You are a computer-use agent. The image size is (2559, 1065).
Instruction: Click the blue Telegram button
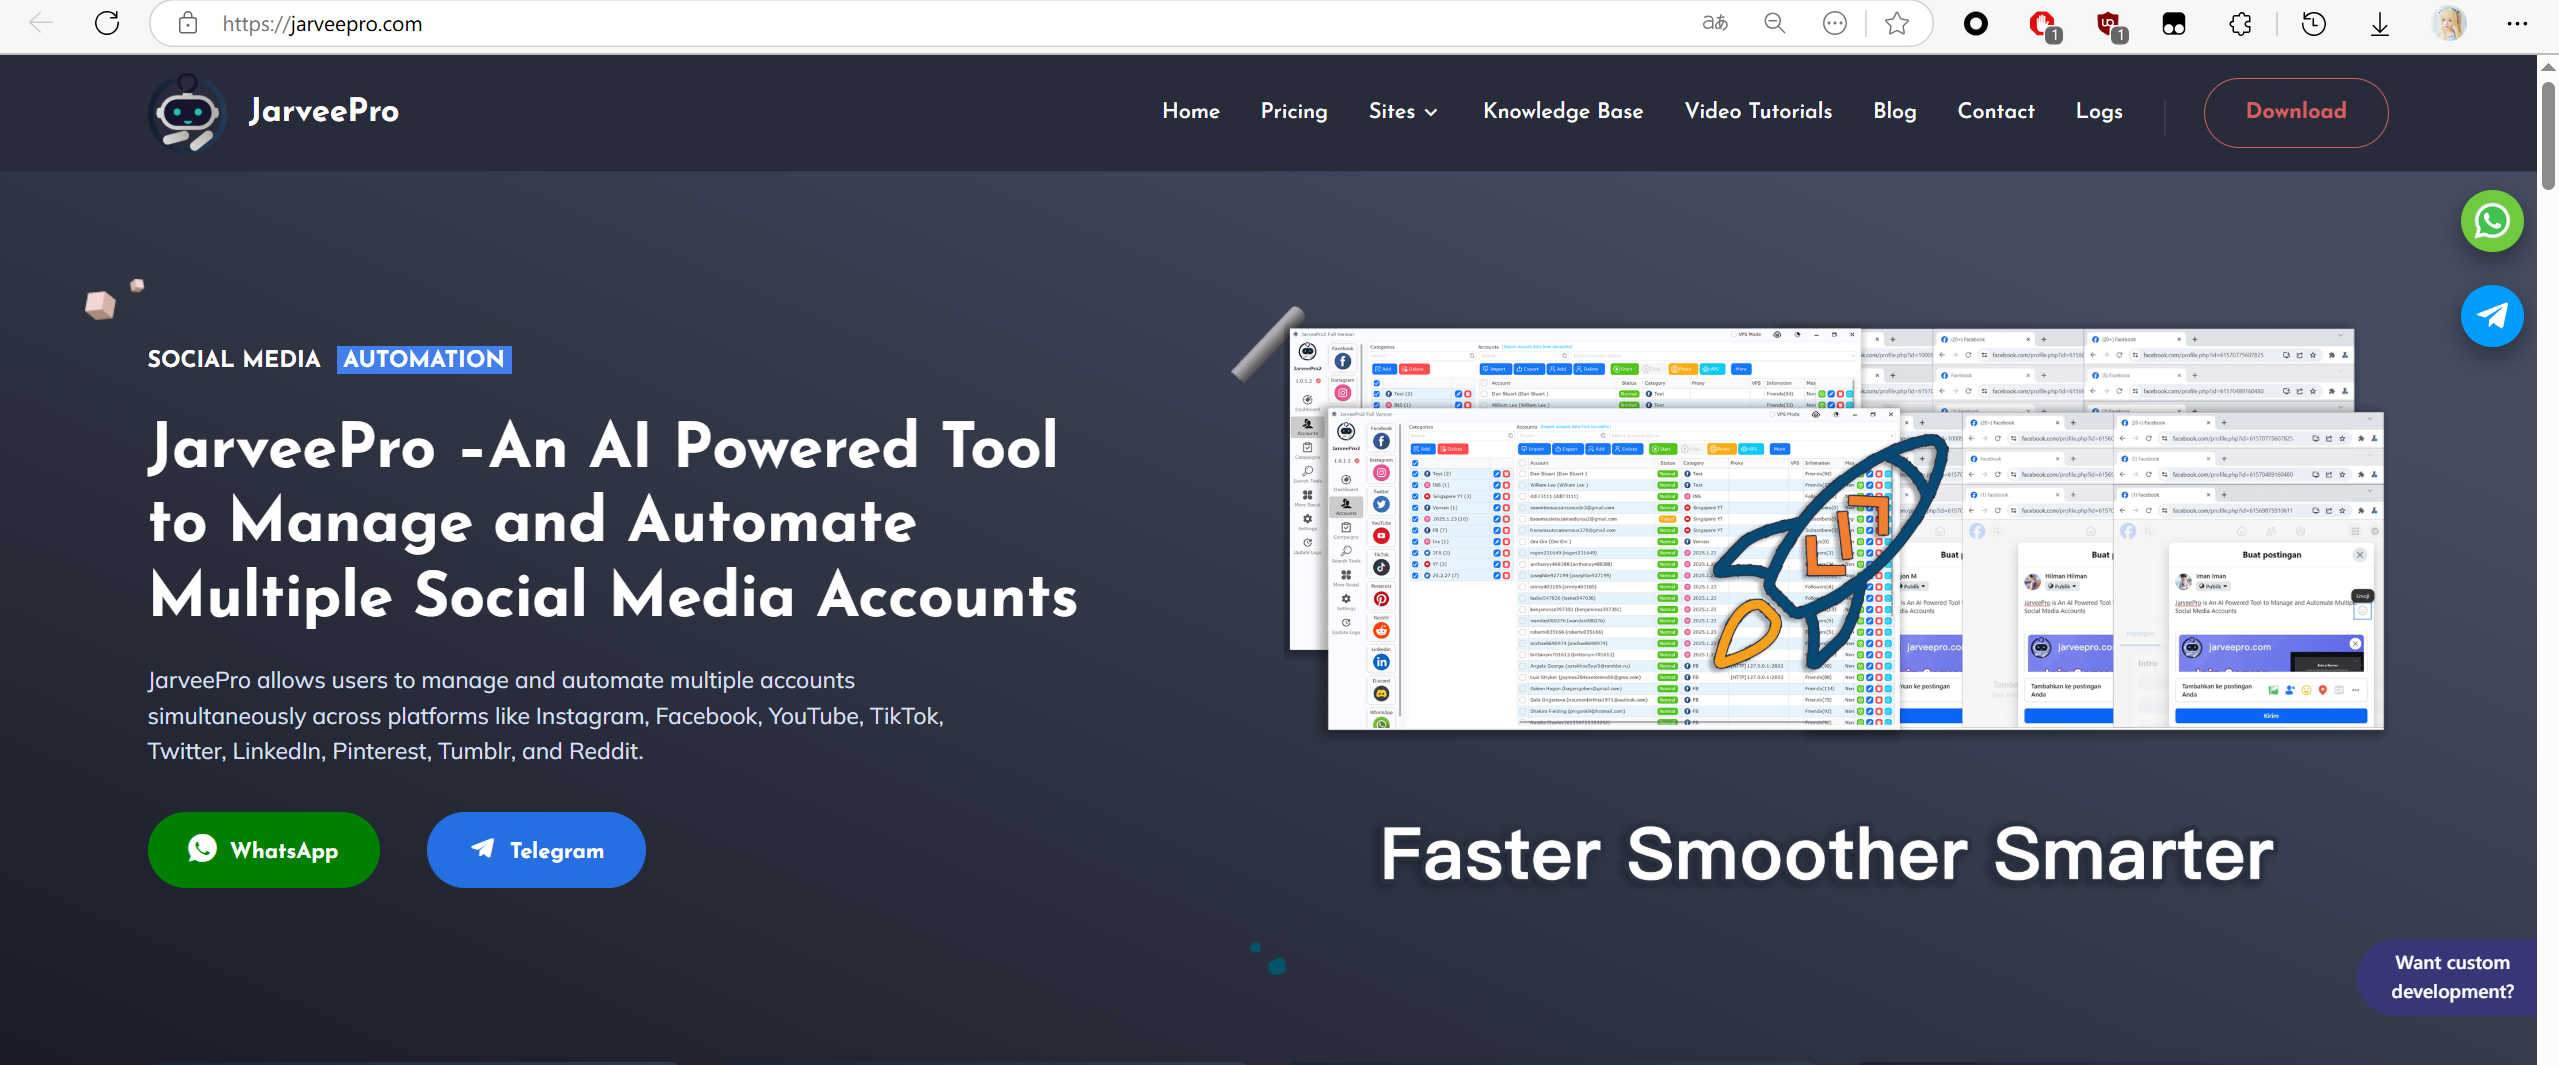[x=536, y=850]
